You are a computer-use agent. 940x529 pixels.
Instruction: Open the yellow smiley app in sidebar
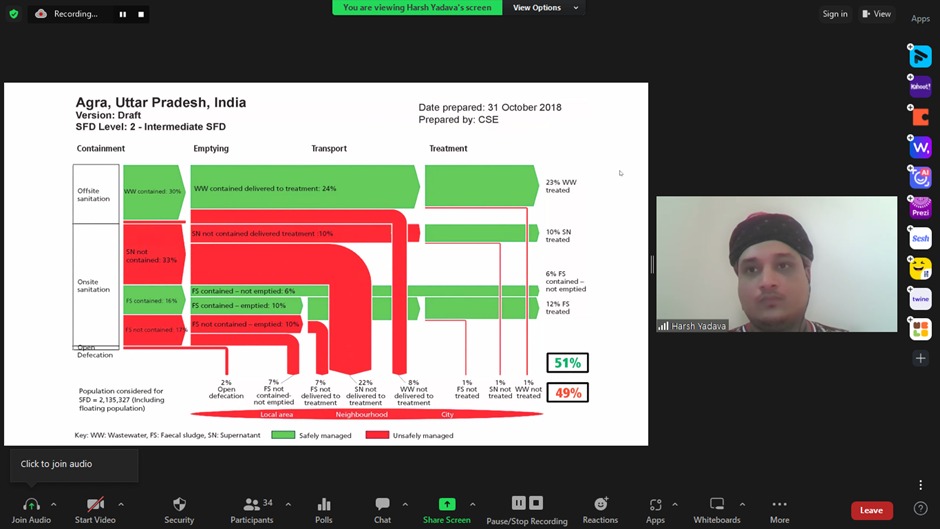pyautogui.click(x=920, y=269)
